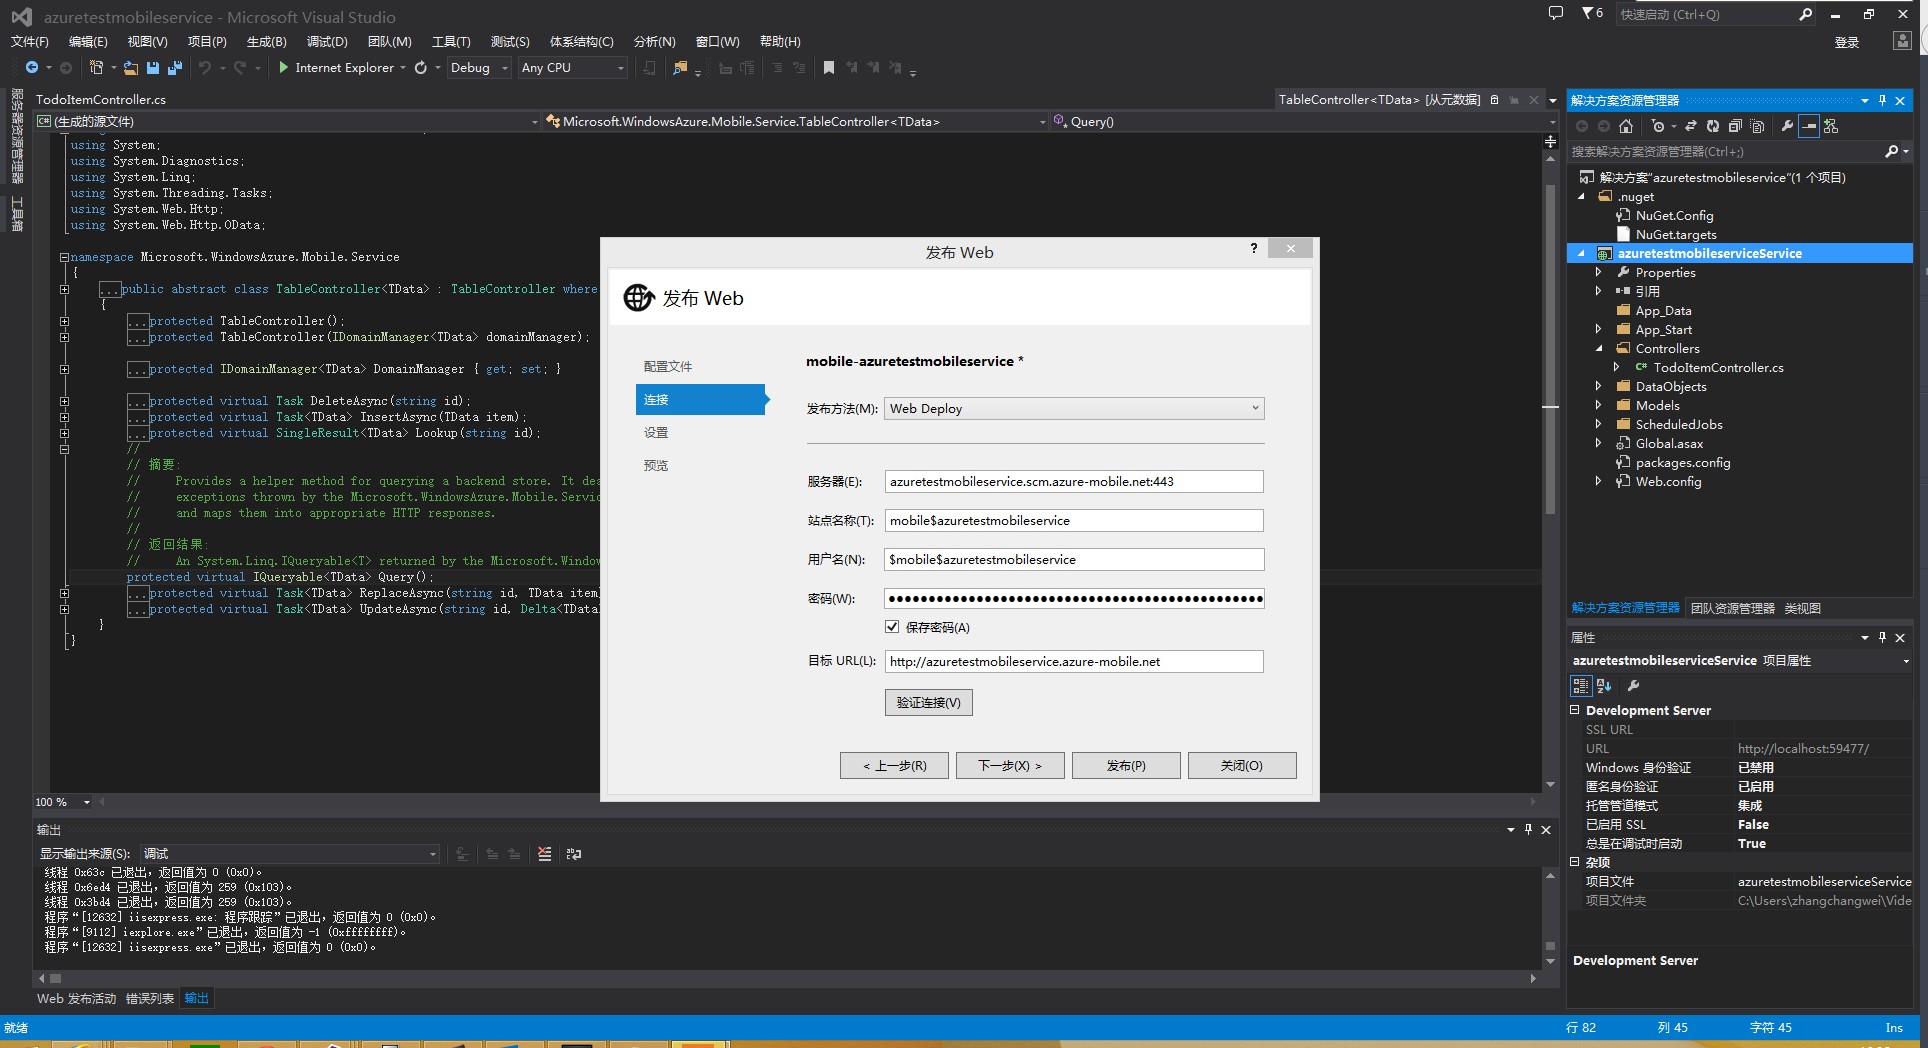
Task: Click the properties wrench in Solution Explorer toolbar
Action: click(x=1787, y=126)
